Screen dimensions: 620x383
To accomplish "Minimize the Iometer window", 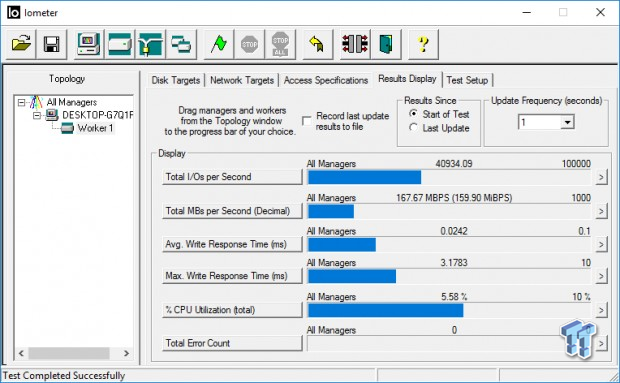I will coord(526,13).
